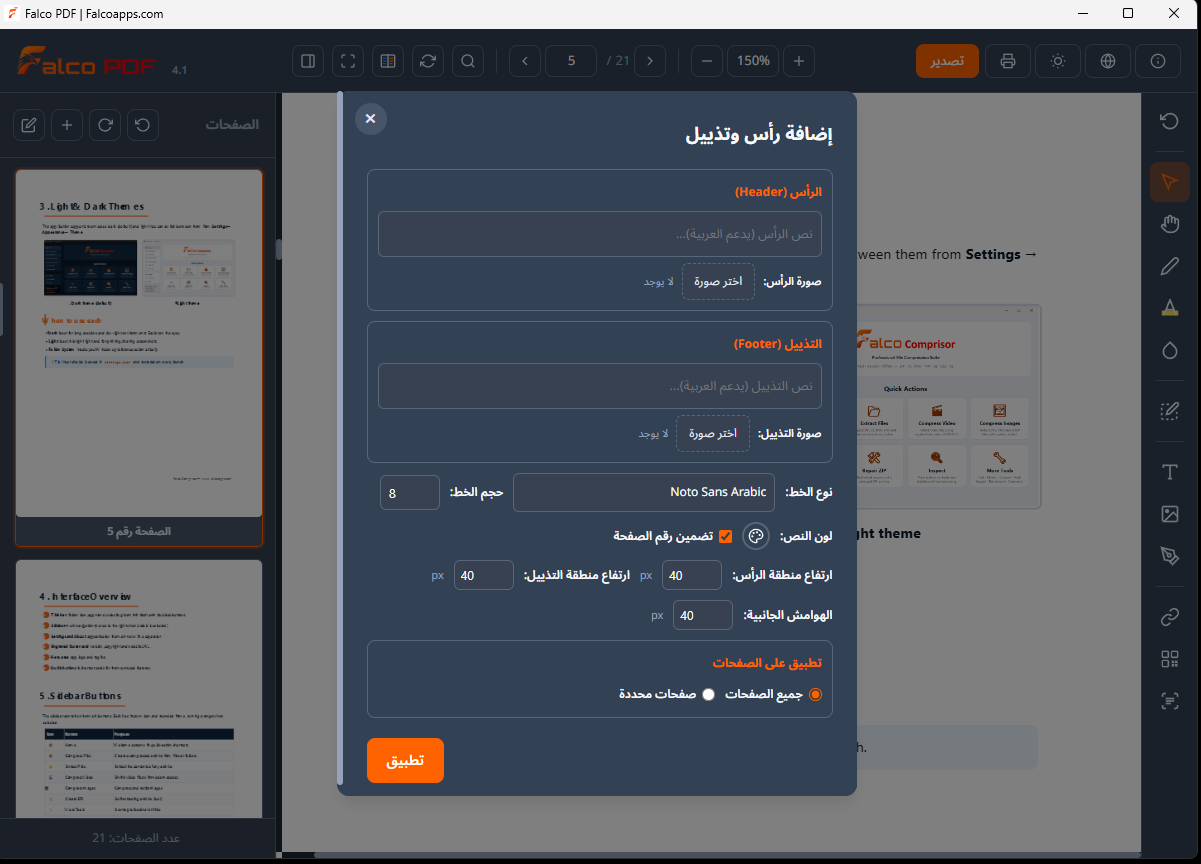Open the search magnifier tool
1201x864 pixels.
click(468, 61)
